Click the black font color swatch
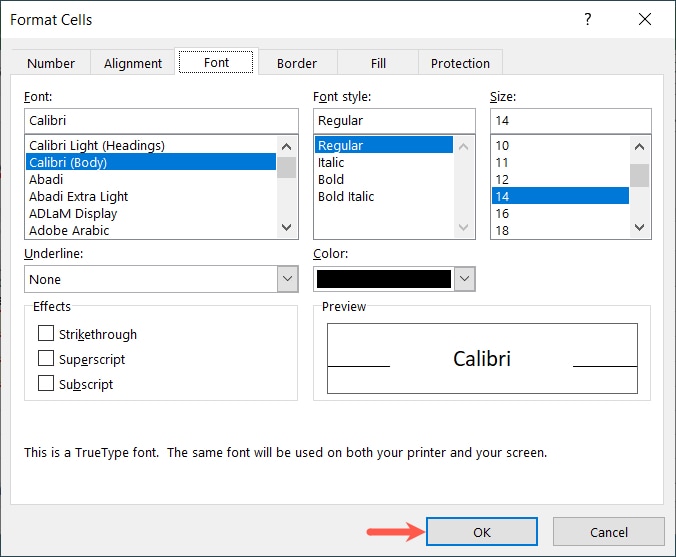Image resolution: width=676 pixels, height=557 pixels. (x=384, y=279)
